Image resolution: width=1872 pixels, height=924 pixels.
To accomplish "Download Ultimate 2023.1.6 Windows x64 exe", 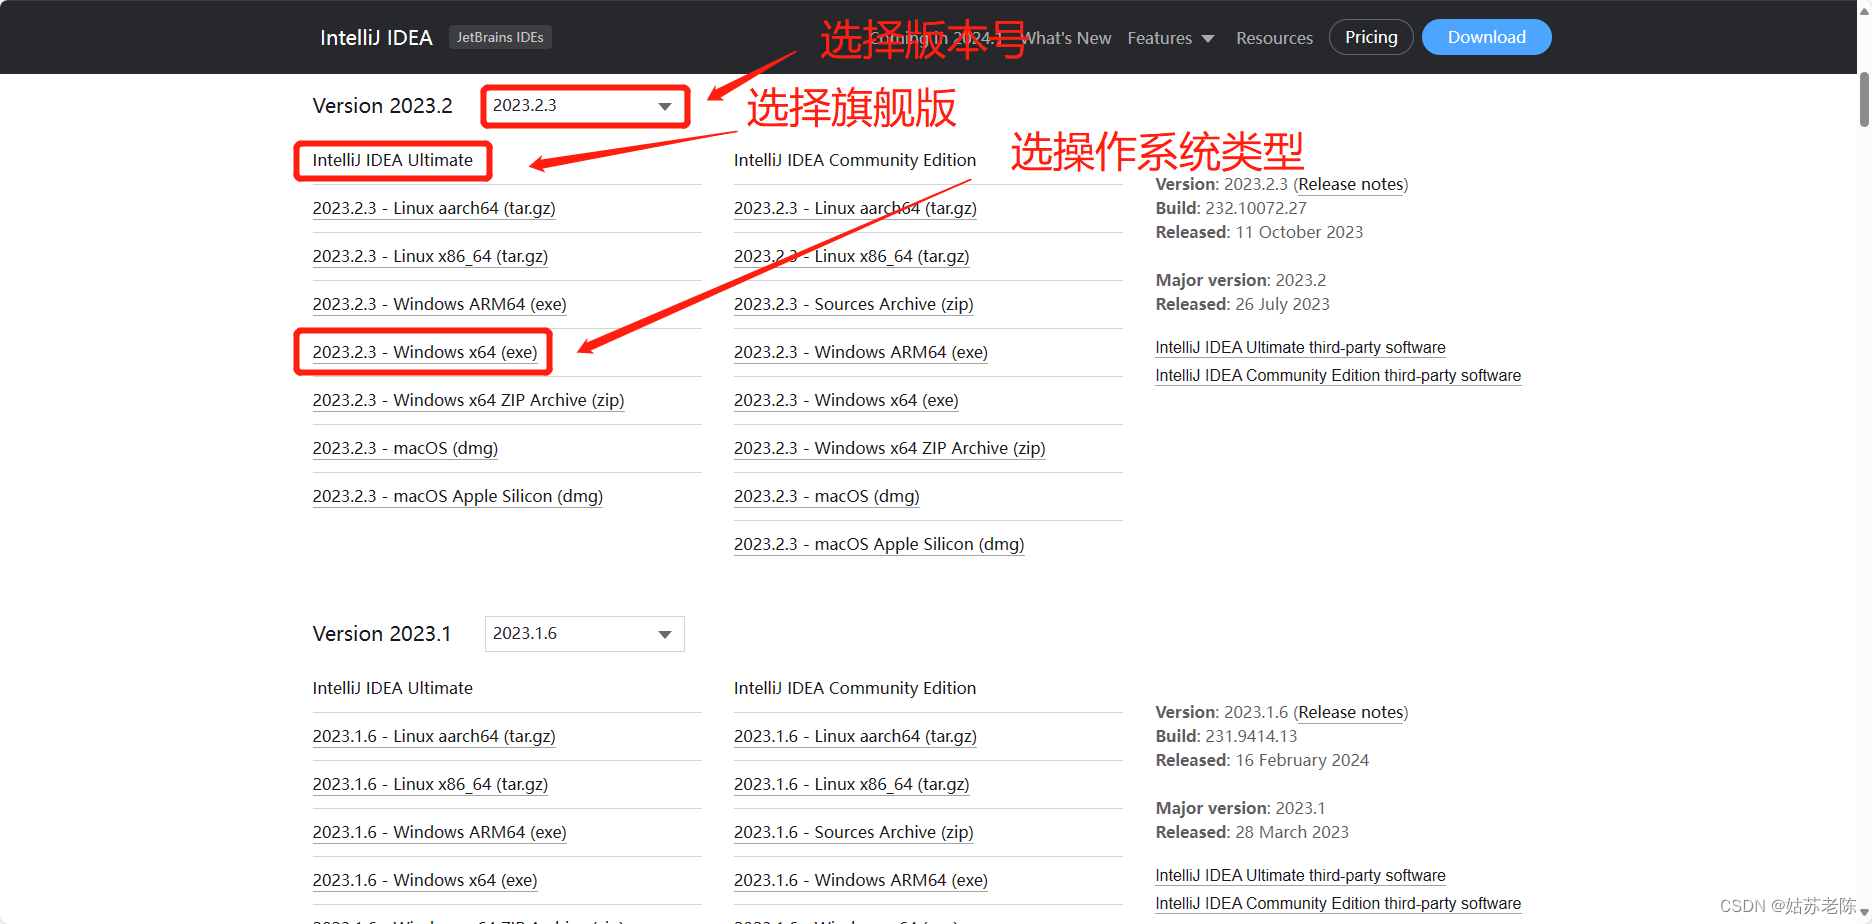I will 425,880.
